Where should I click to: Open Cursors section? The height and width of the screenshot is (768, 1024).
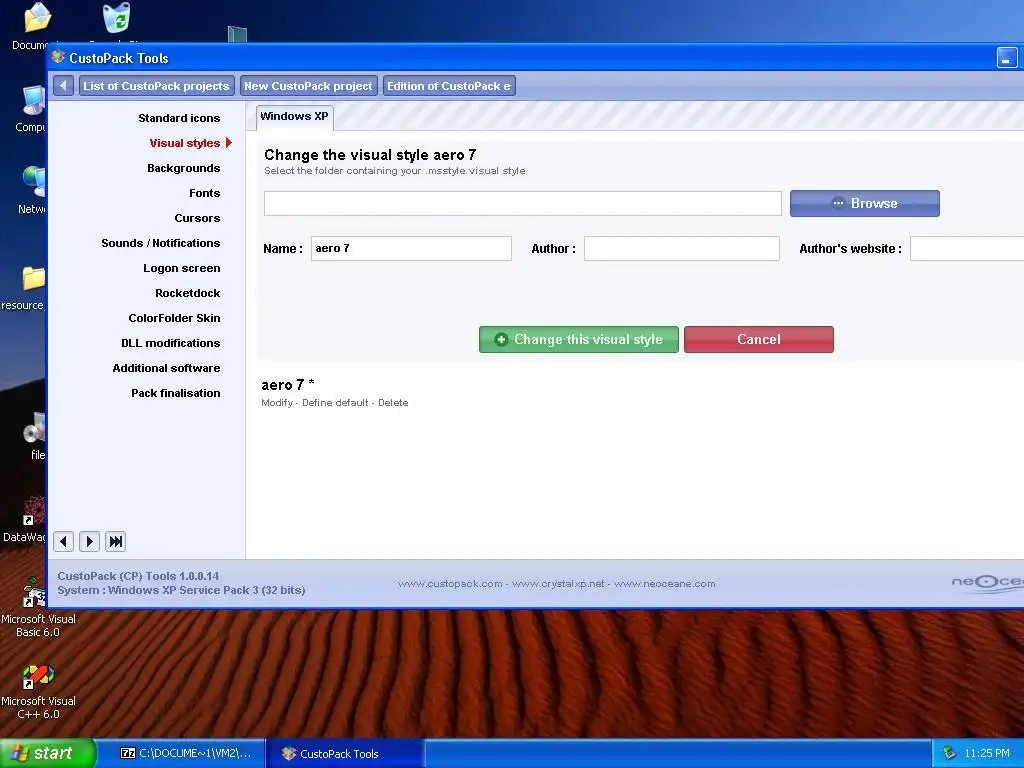[x=197, y=218]
